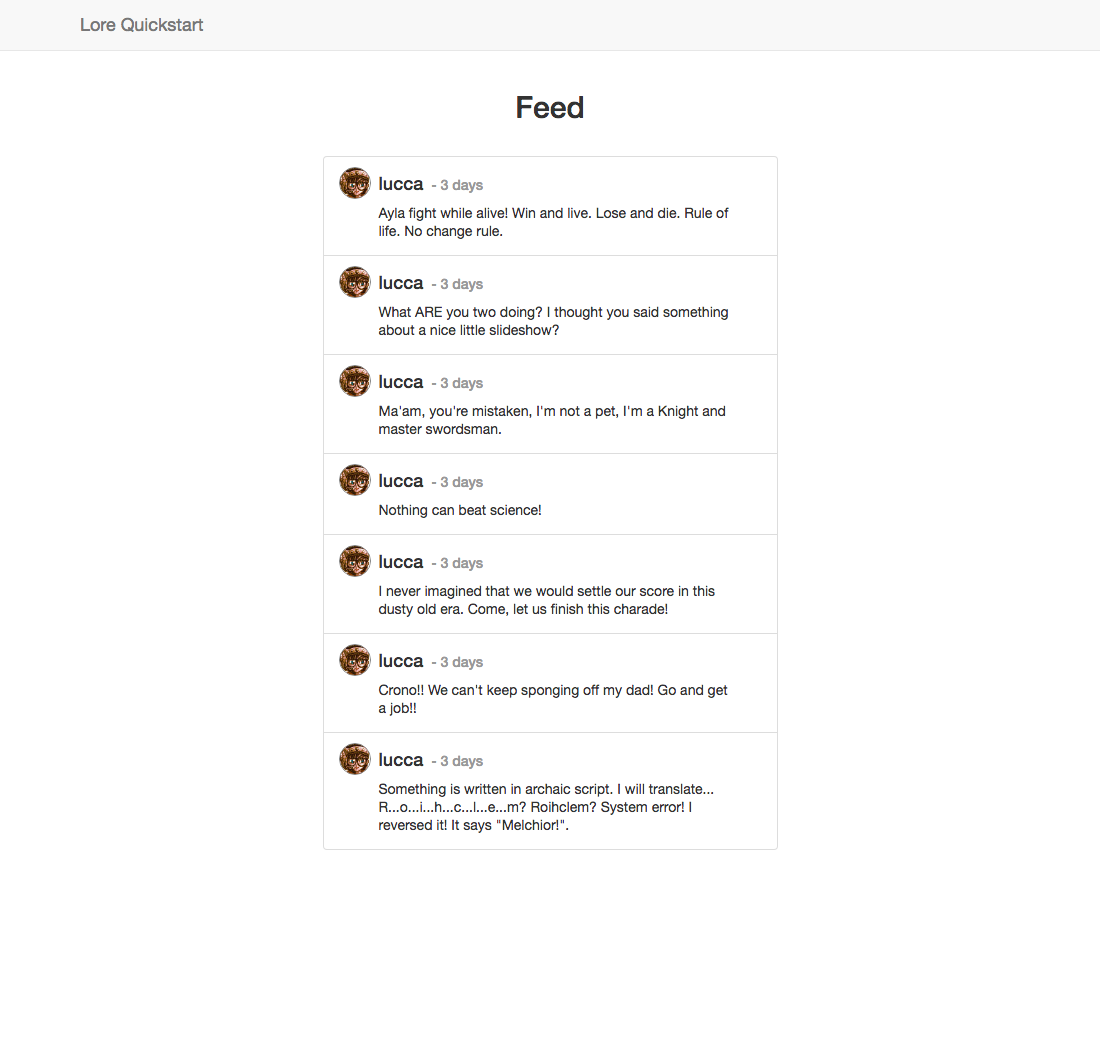Click lucca's avatar on the Knight swordsman post
1100x1057 pixels.
355,381
